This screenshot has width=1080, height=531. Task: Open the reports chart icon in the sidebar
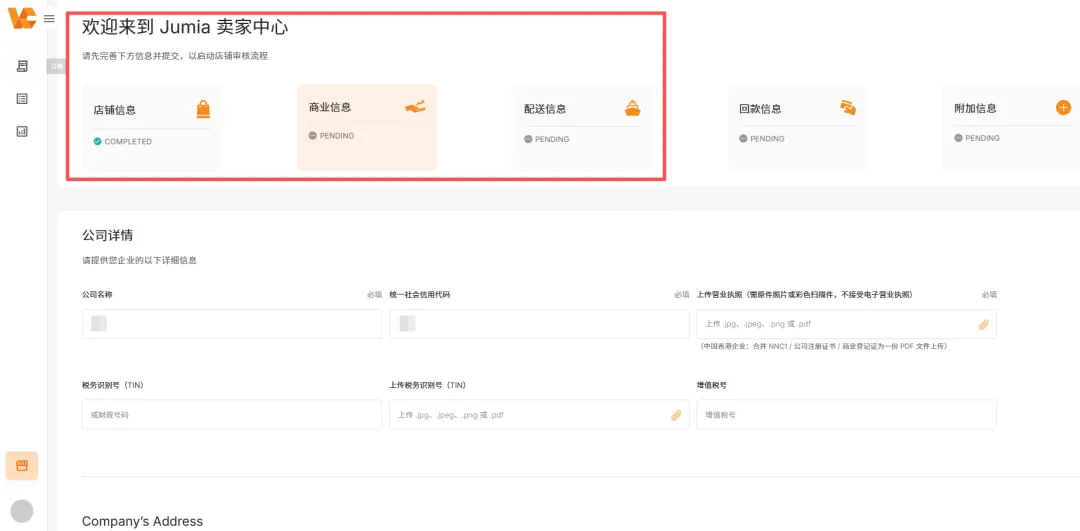pyautogui.click(x=22, y=132)
